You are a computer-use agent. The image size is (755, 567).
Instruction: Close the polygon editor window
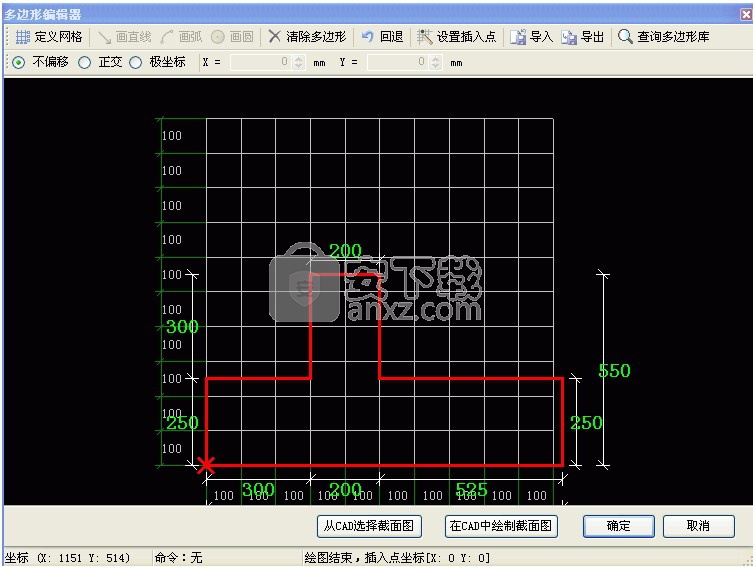pos(746,14)
